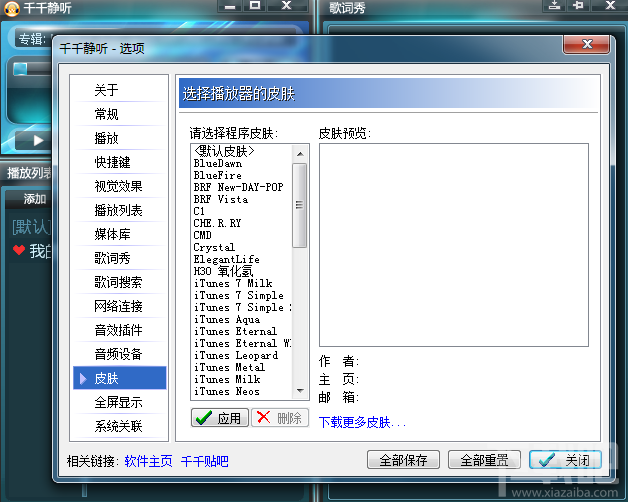
Task: Select the H3O 氧化氢 skin
Action: pos(242,271)
